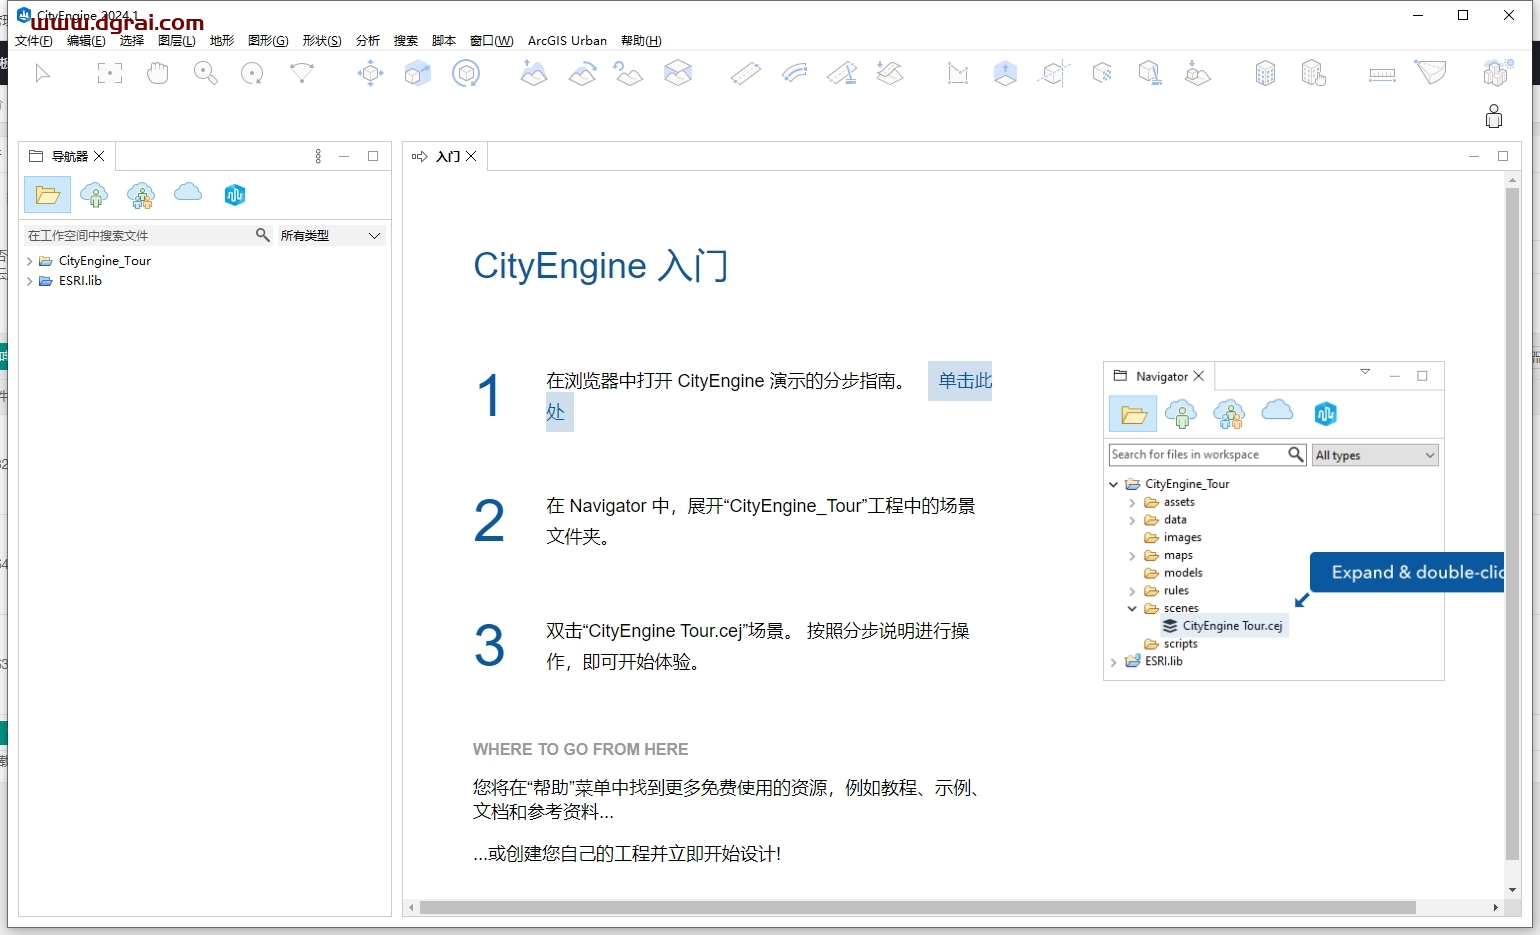Pick the Tumble rotate-view tool
The width and height of the screenshot is (1540, 935).
(253, 73)
